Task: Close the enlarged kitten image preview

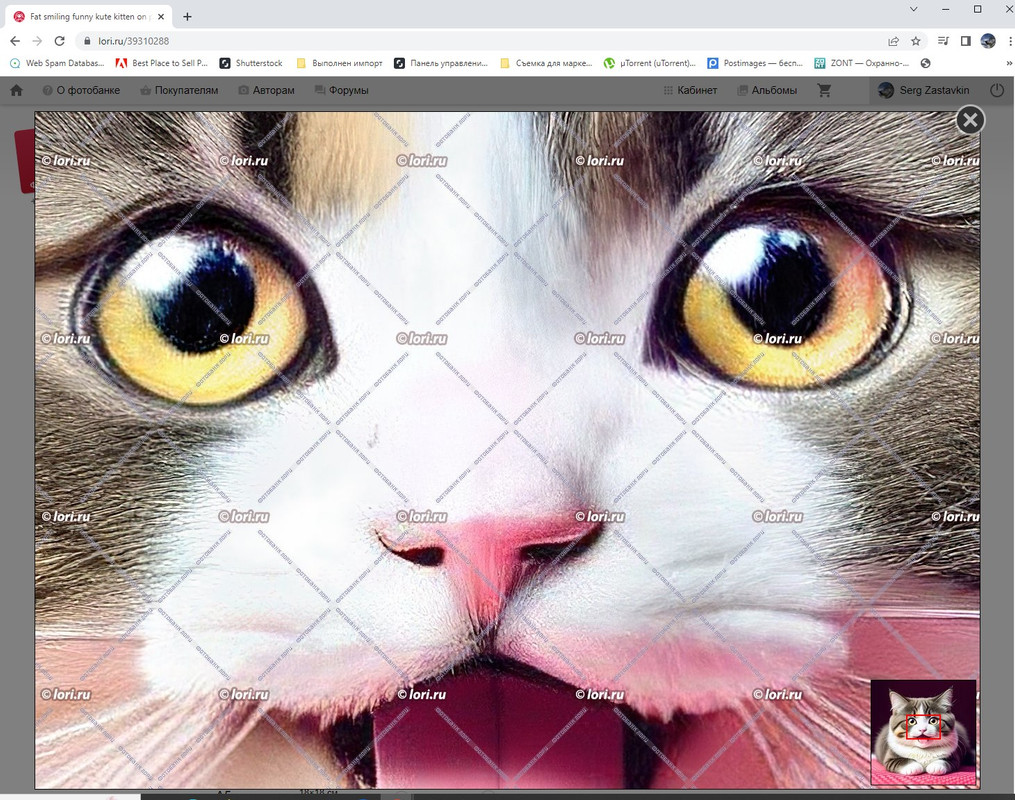Action: click(x=970, y=120)
